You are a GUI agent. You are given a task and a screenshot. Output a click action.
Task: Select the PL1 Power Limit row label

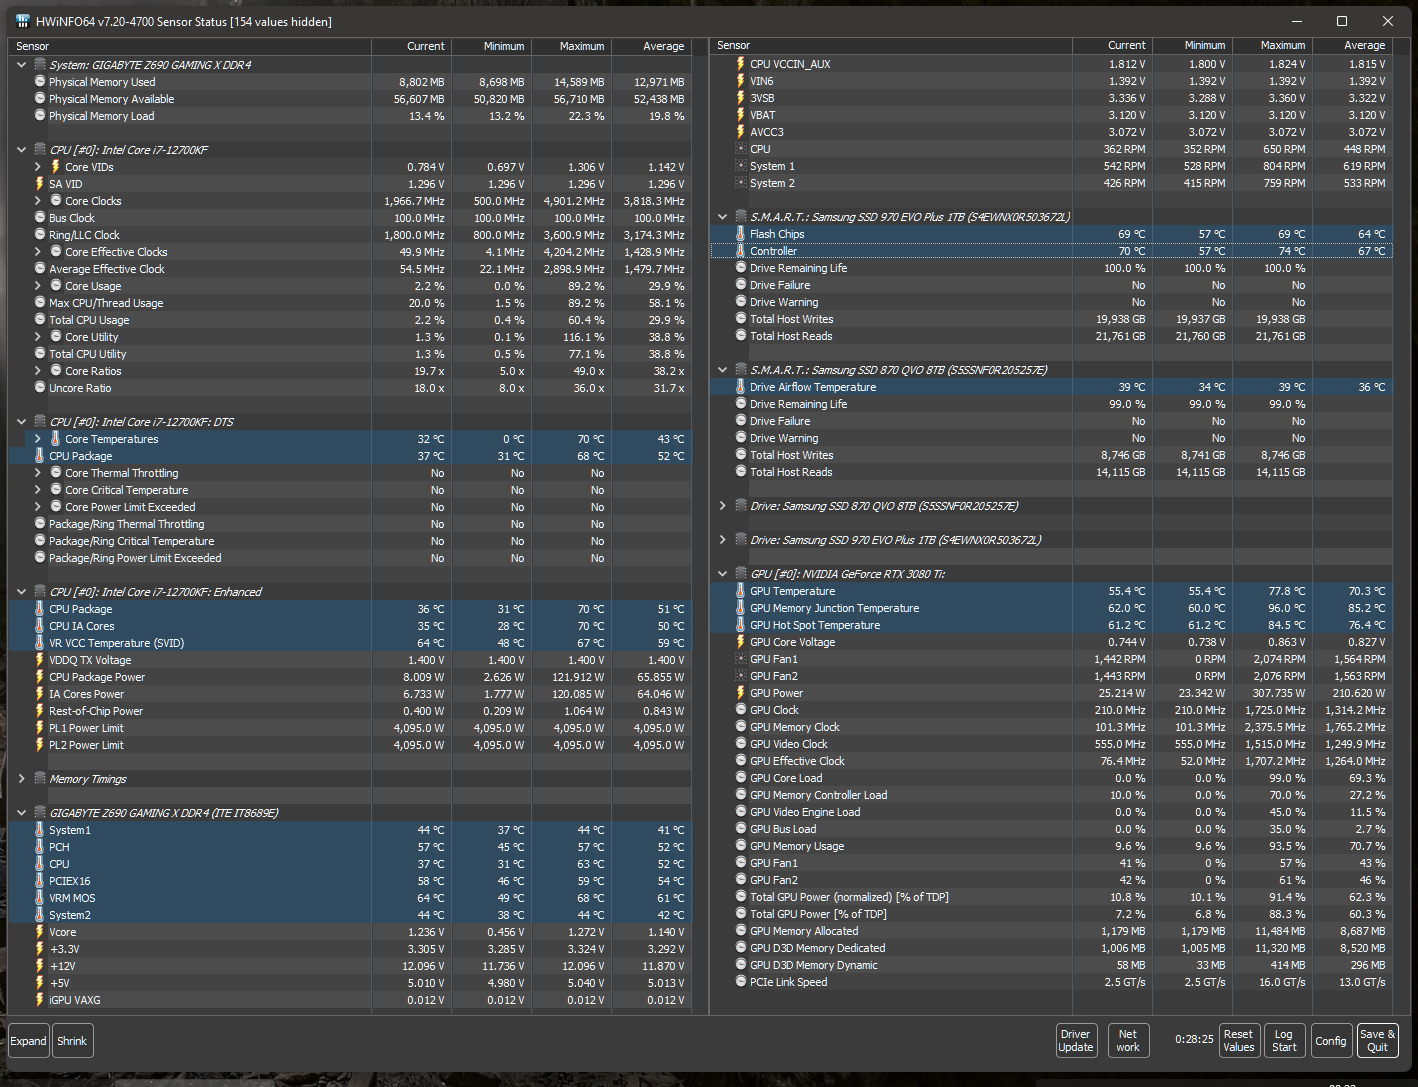click(86, 728)
